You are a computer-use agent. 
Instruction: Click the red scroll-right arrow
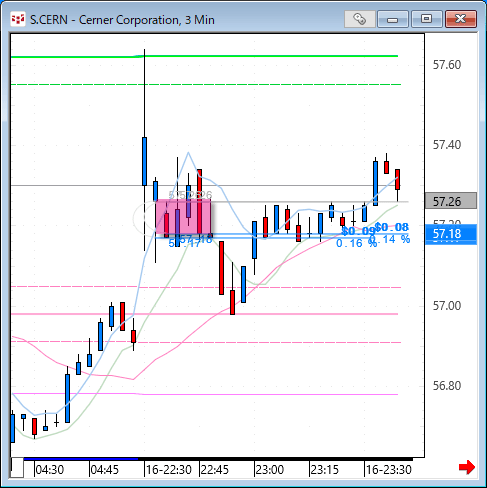tap(467, 467)
